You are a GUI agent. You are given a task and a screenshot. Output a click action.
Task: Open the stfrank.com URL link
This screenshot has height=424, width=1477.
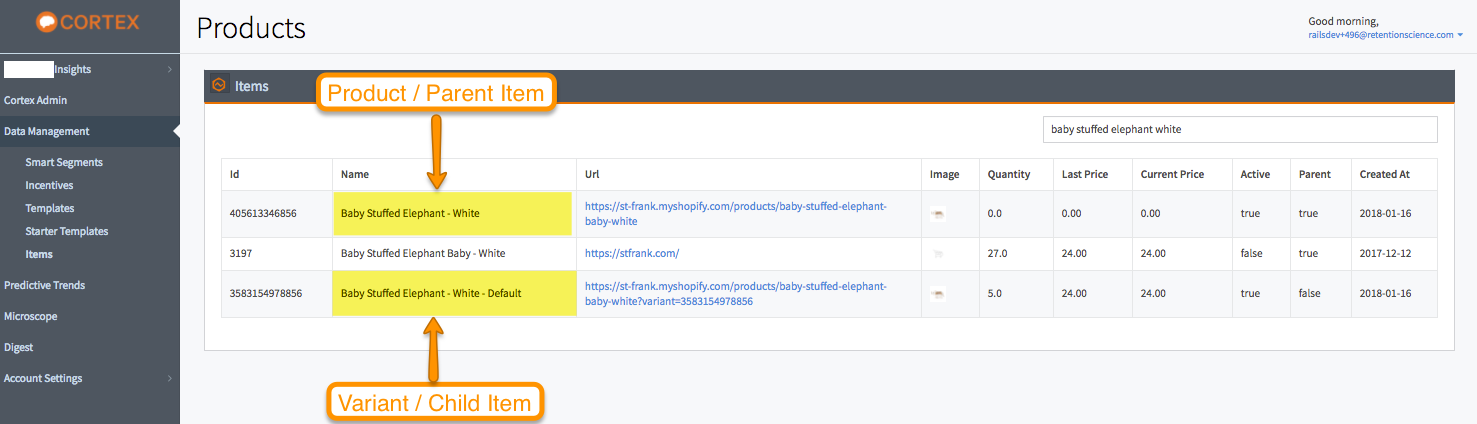[632, 254]
